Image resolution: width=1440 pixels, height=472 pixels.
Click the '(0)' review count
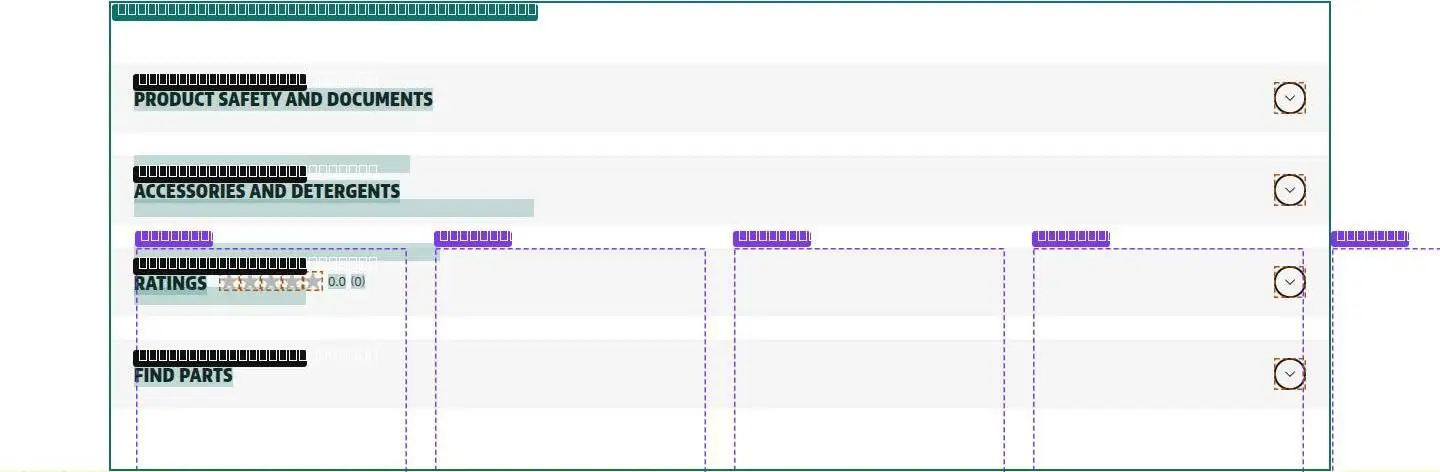coord(358,282)
